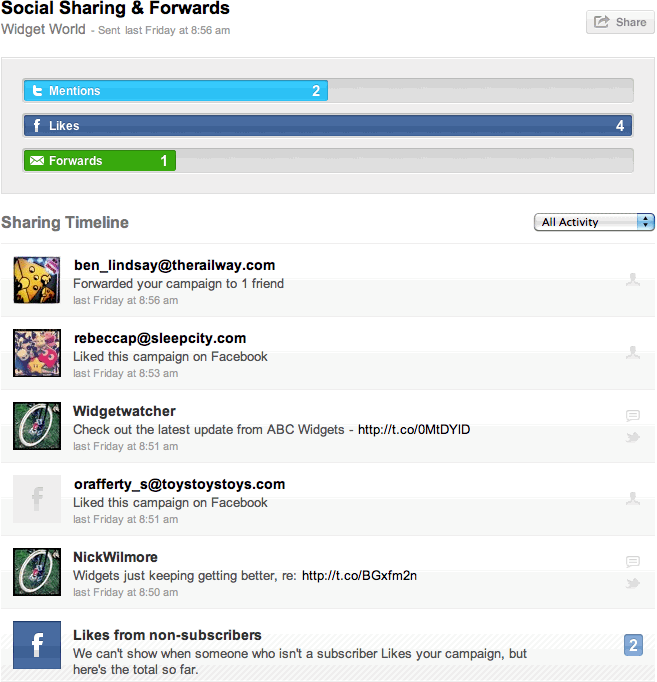Click the Facebook icon beside non-subscriber likes
This screenshot has width=657, height=682.
click(37, 645)
